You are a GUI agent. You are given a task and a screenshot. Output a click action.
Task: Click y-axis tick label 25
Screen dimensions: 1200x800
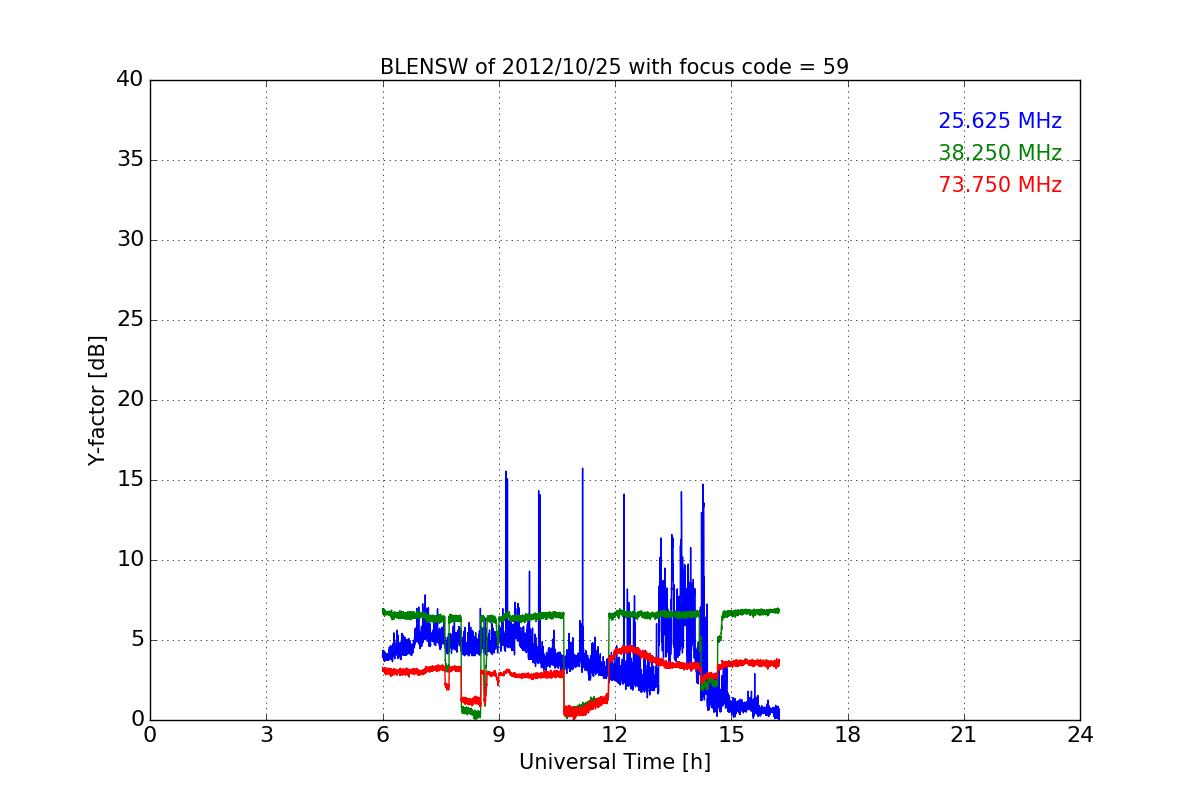pyautogui.click(x=130, y=320)
